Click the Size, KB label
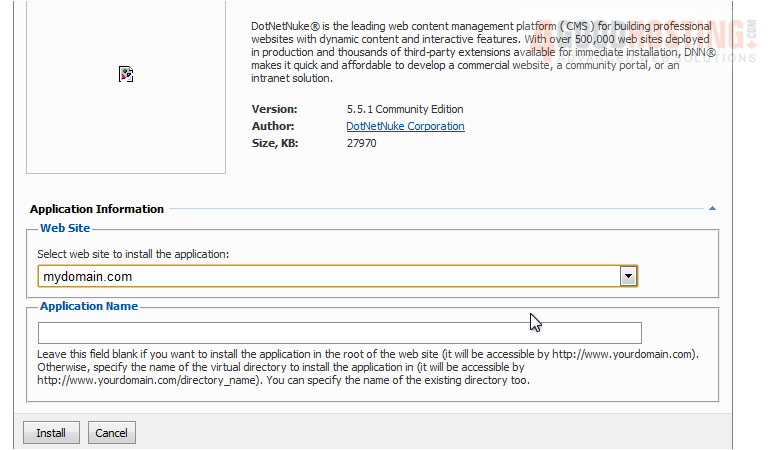The image size is (776, 450). pos(275,143)
